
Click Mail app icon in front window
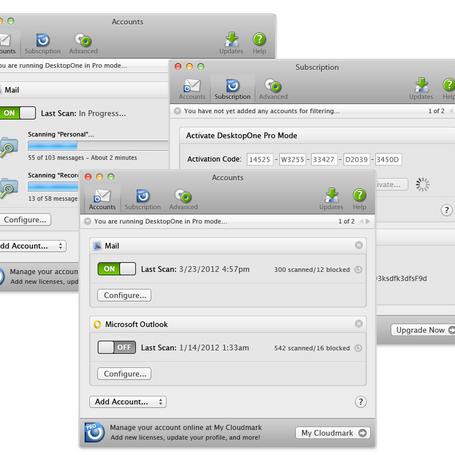pos(97,246)
